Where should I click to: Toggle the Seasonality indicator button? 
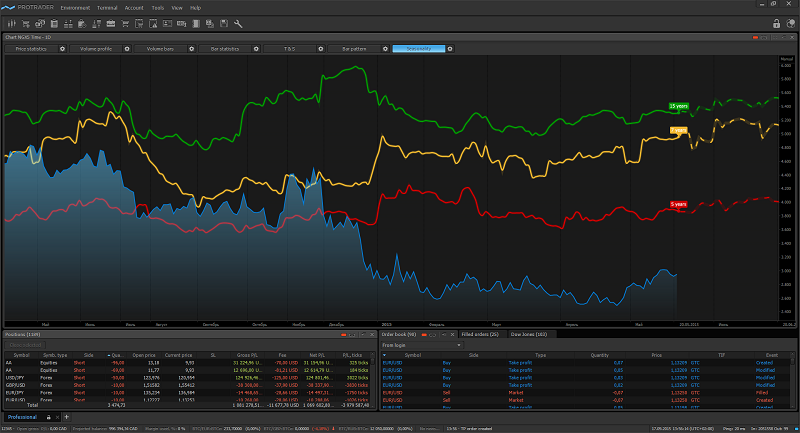point(419,48)
